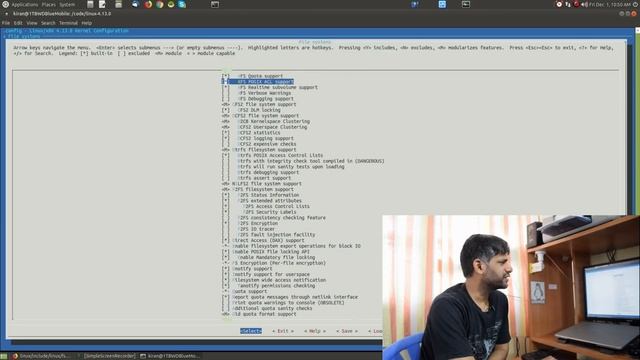Select highlighted XFS POSIX ACL support row
640x360 pixels.
point(258,82)
